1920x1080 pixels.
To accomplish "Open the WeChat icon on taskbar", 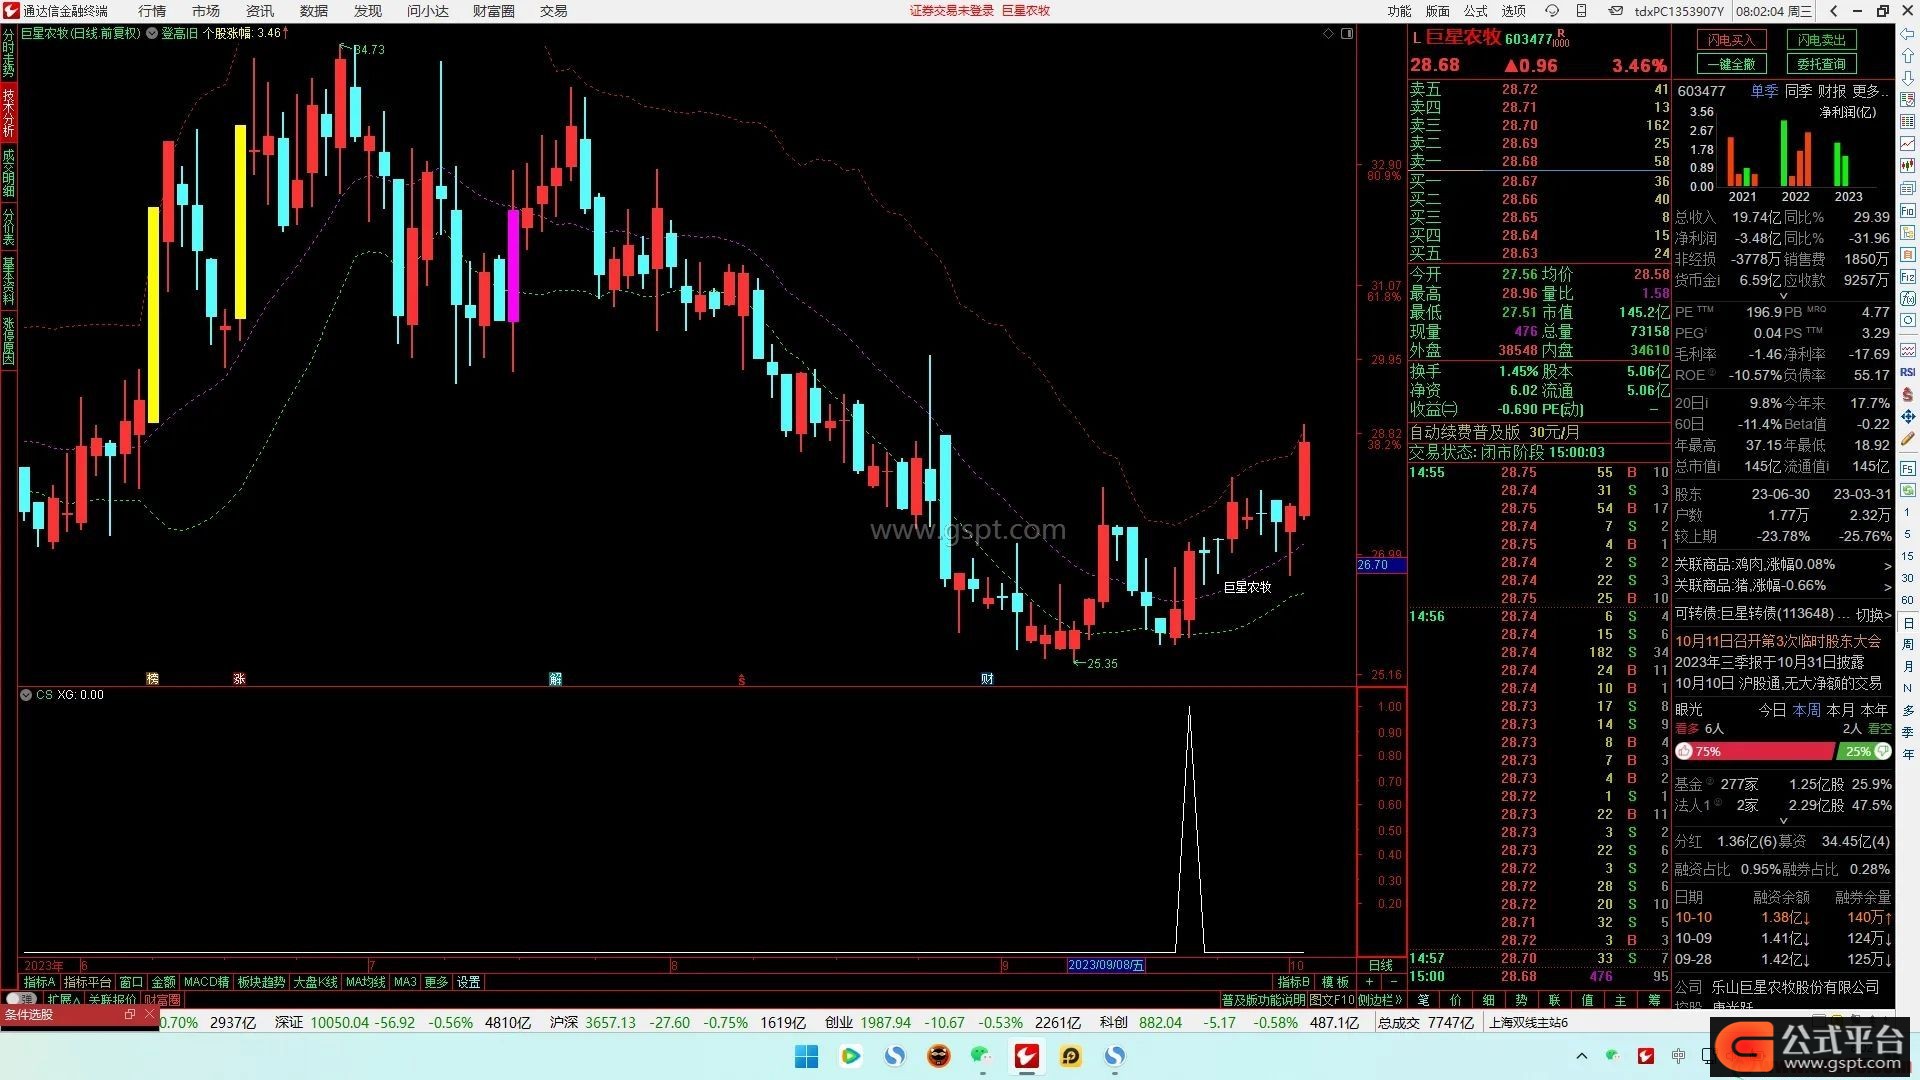I will (980, 1056).
